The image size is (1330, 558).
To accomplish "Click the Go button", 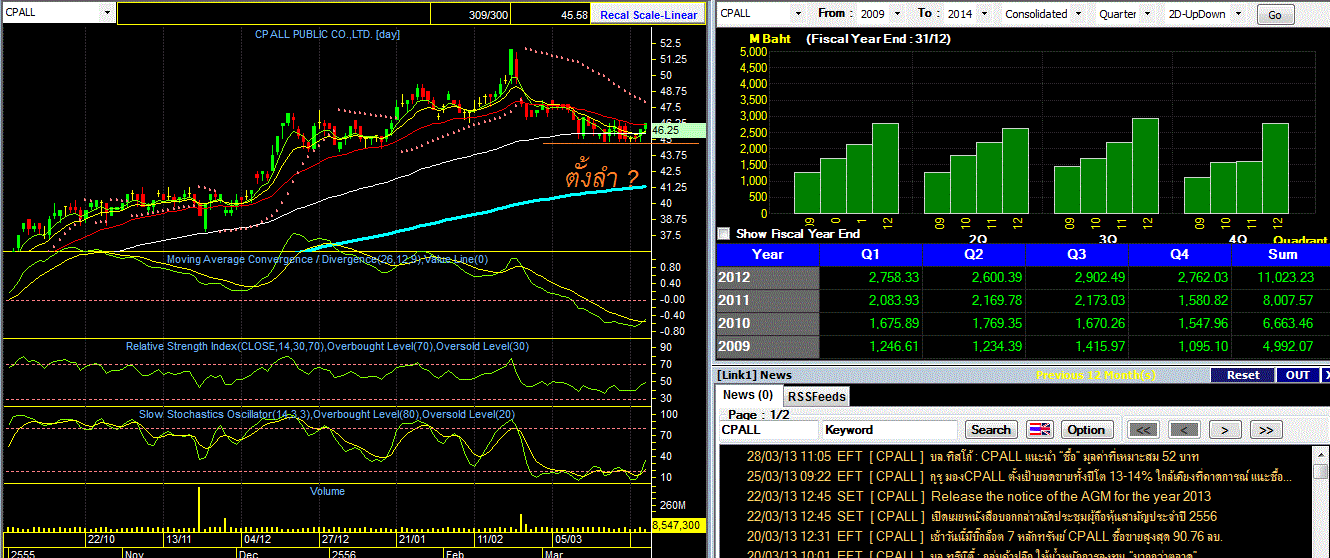I will (x=1274, y=15).
